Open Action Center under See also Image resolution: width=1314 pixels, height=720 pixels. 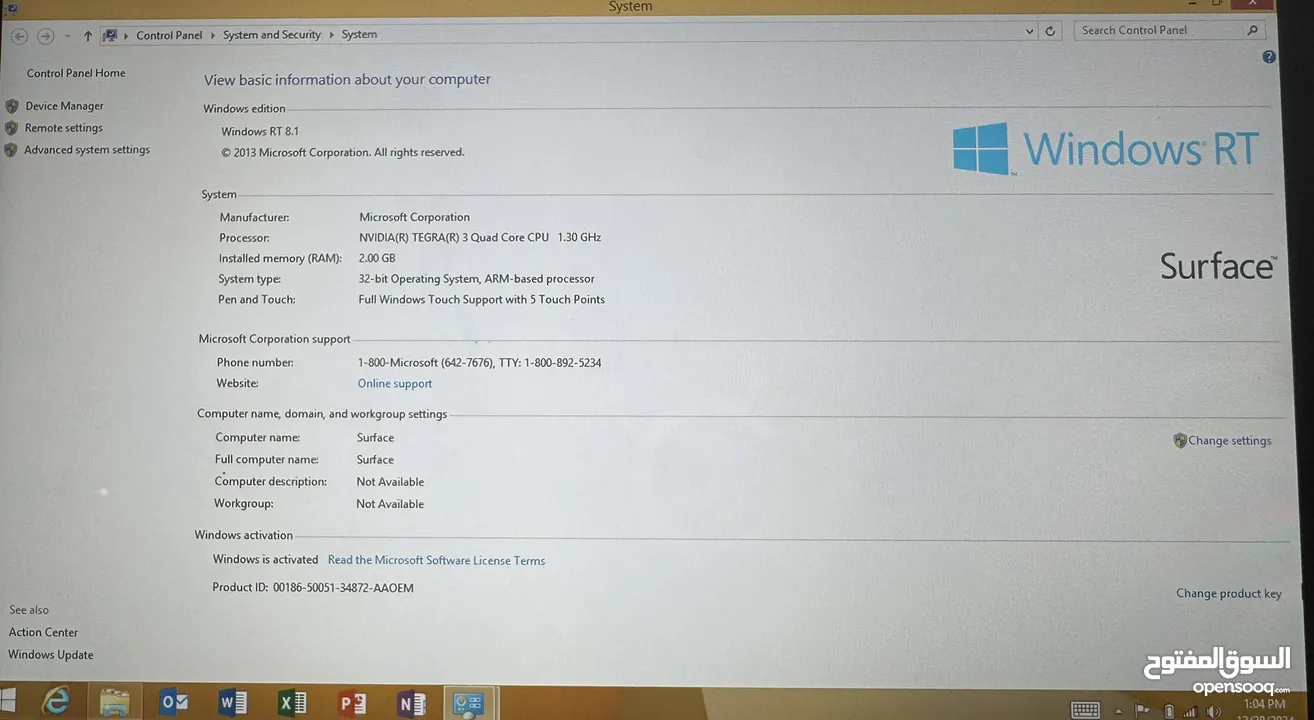[43, 633]
